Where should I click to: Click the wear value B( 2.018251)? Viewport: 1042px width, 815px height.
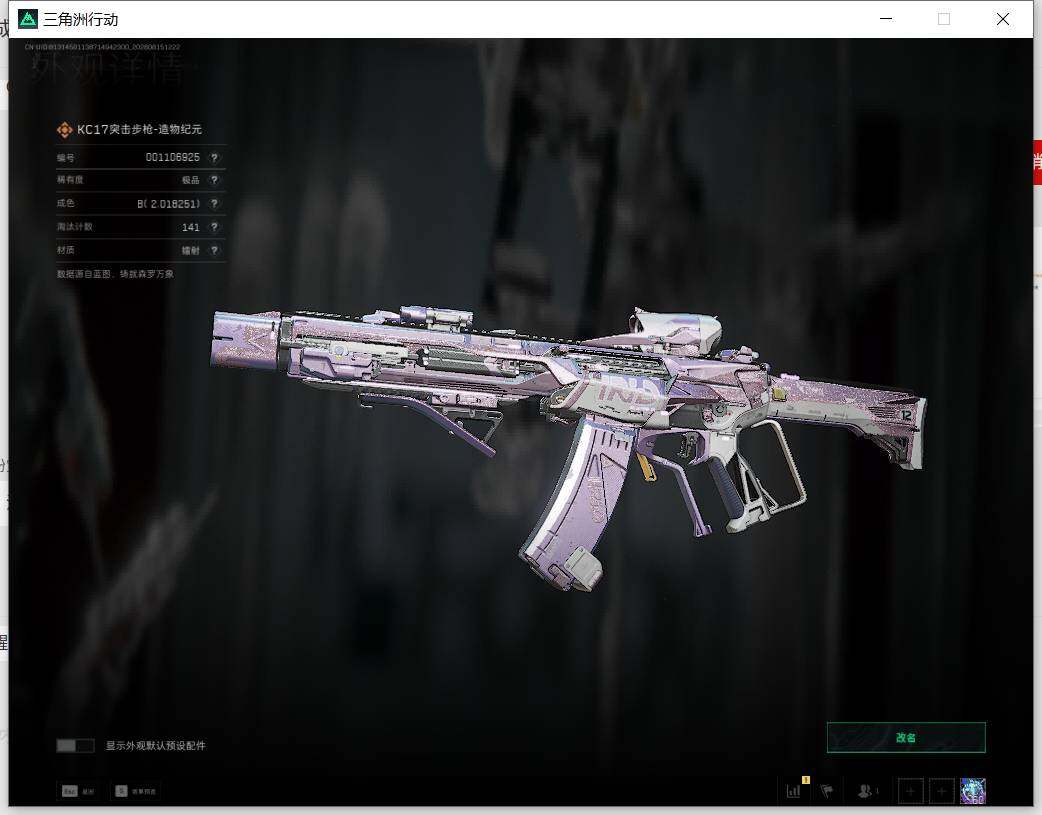click(168, 203)
